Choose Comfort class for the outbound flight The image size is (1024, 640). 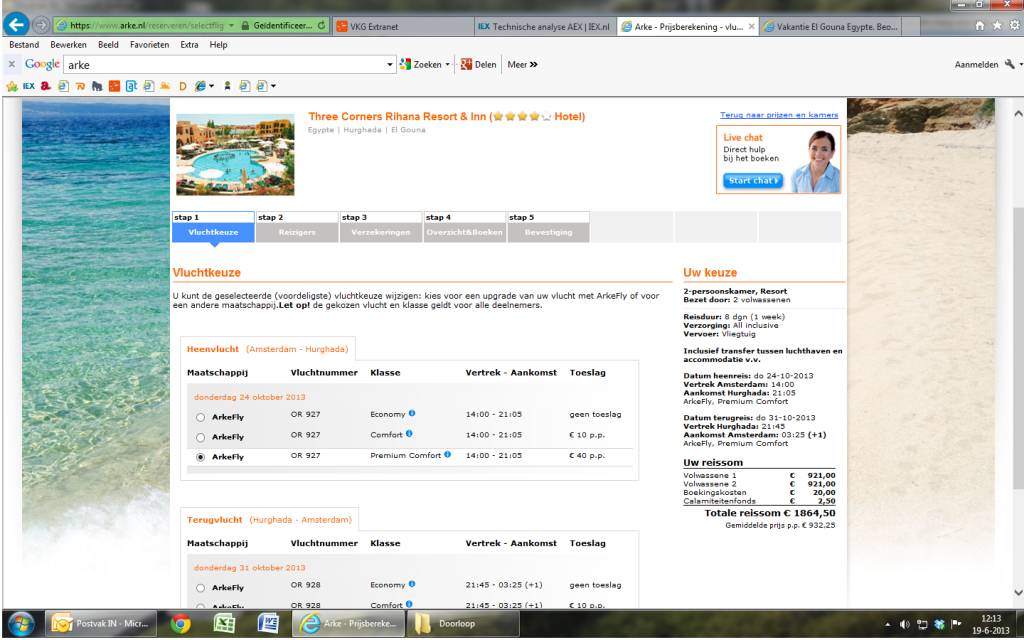(201, 437)
